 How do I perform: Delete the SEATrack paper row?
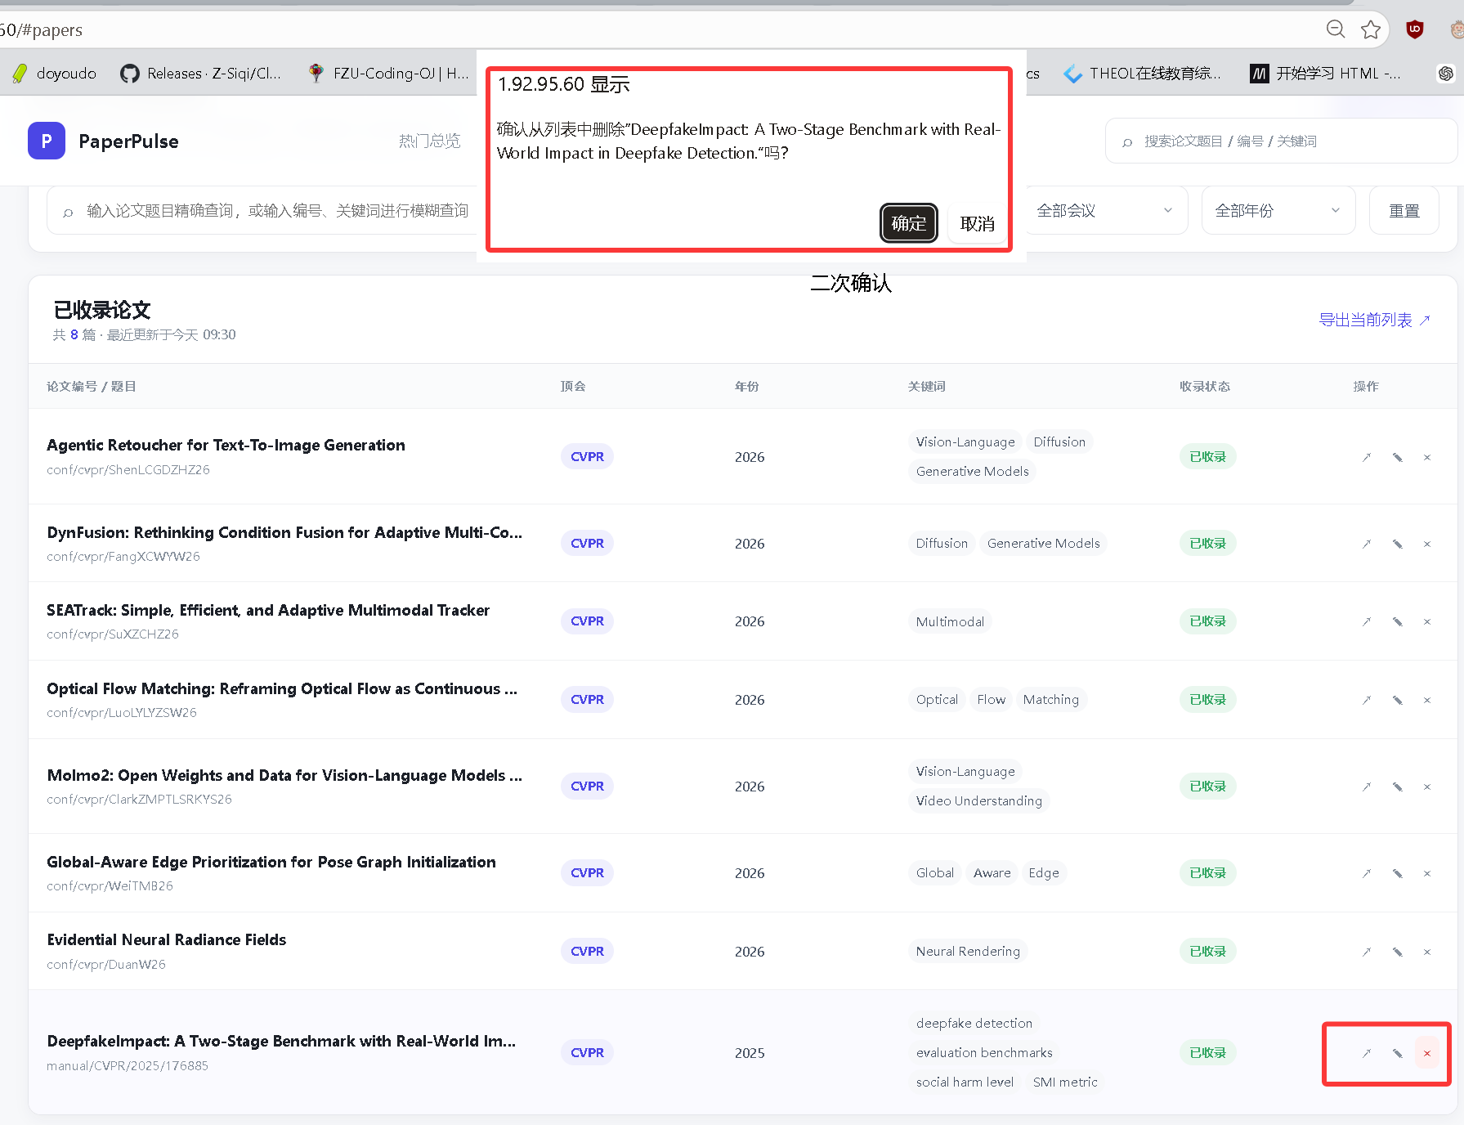[x=1427, y=622]
